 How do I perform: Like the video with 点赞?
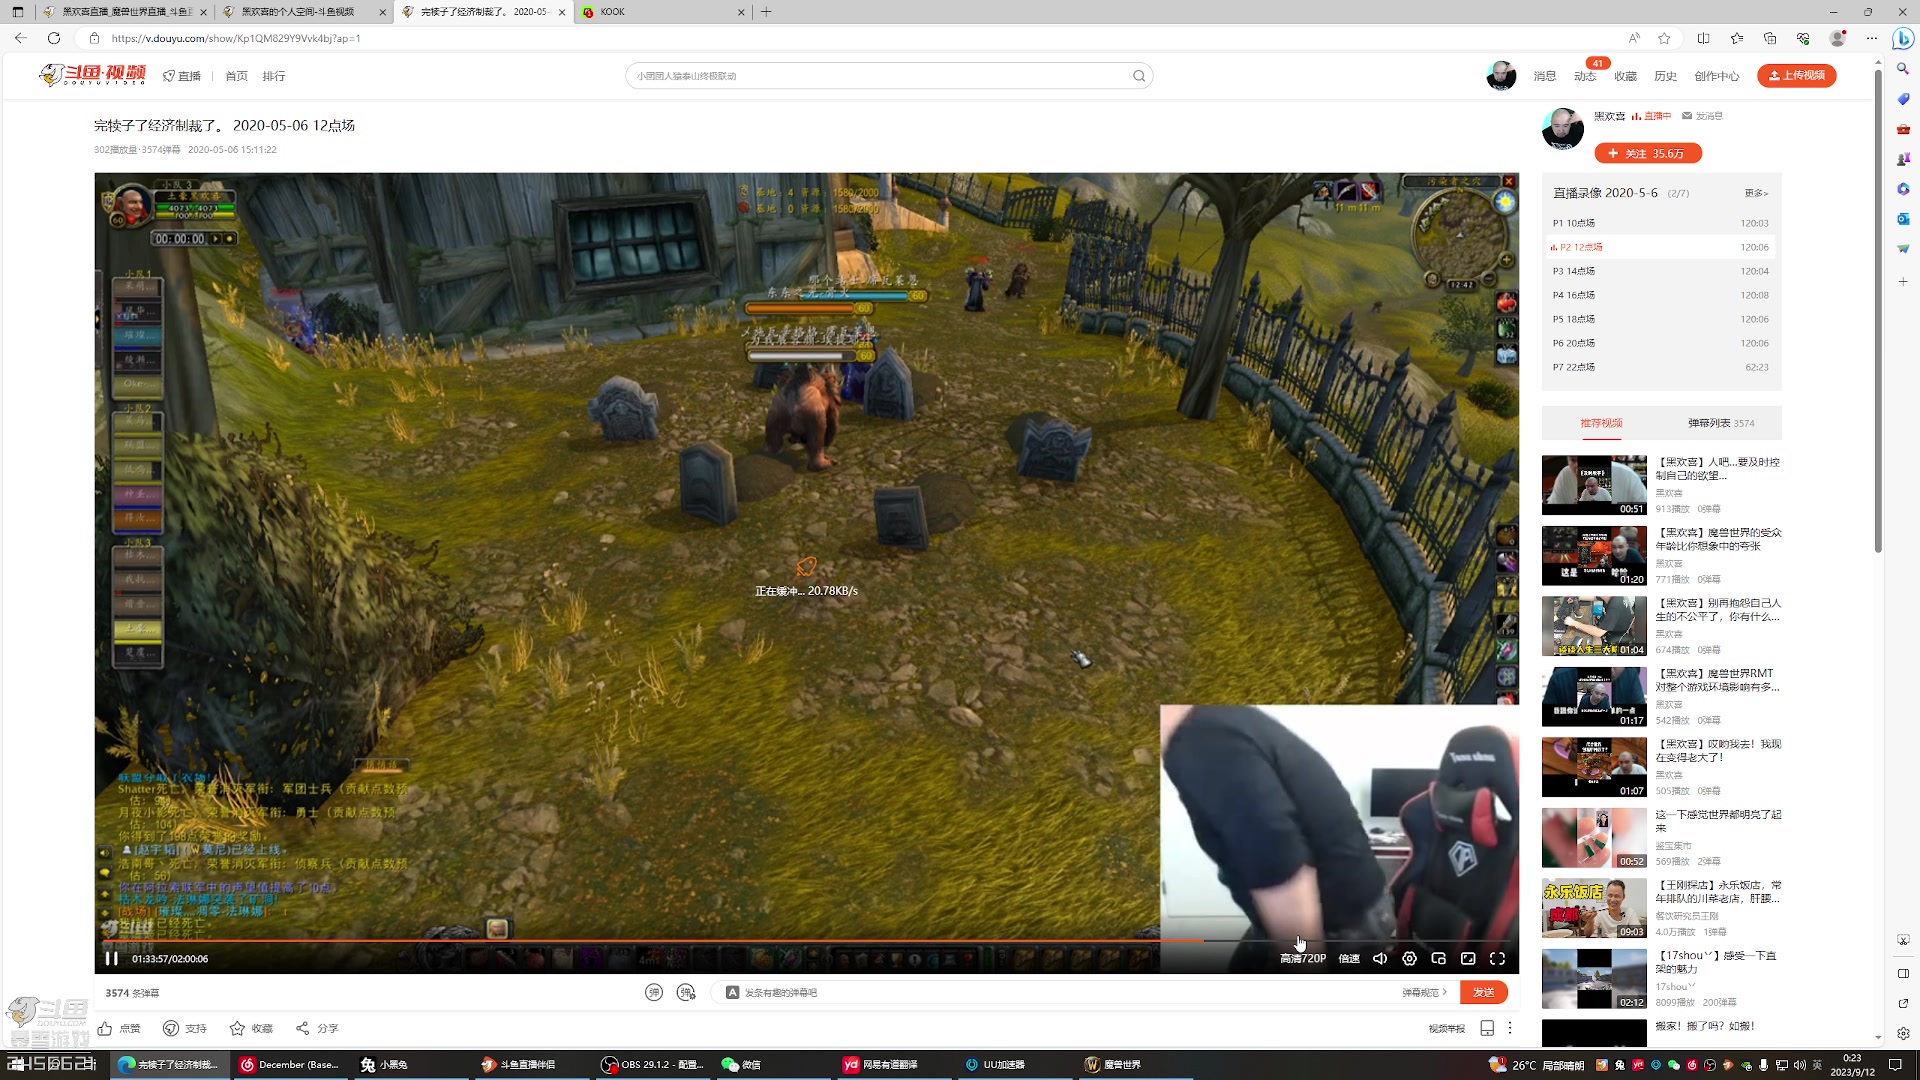click(x=119, y=1028)
